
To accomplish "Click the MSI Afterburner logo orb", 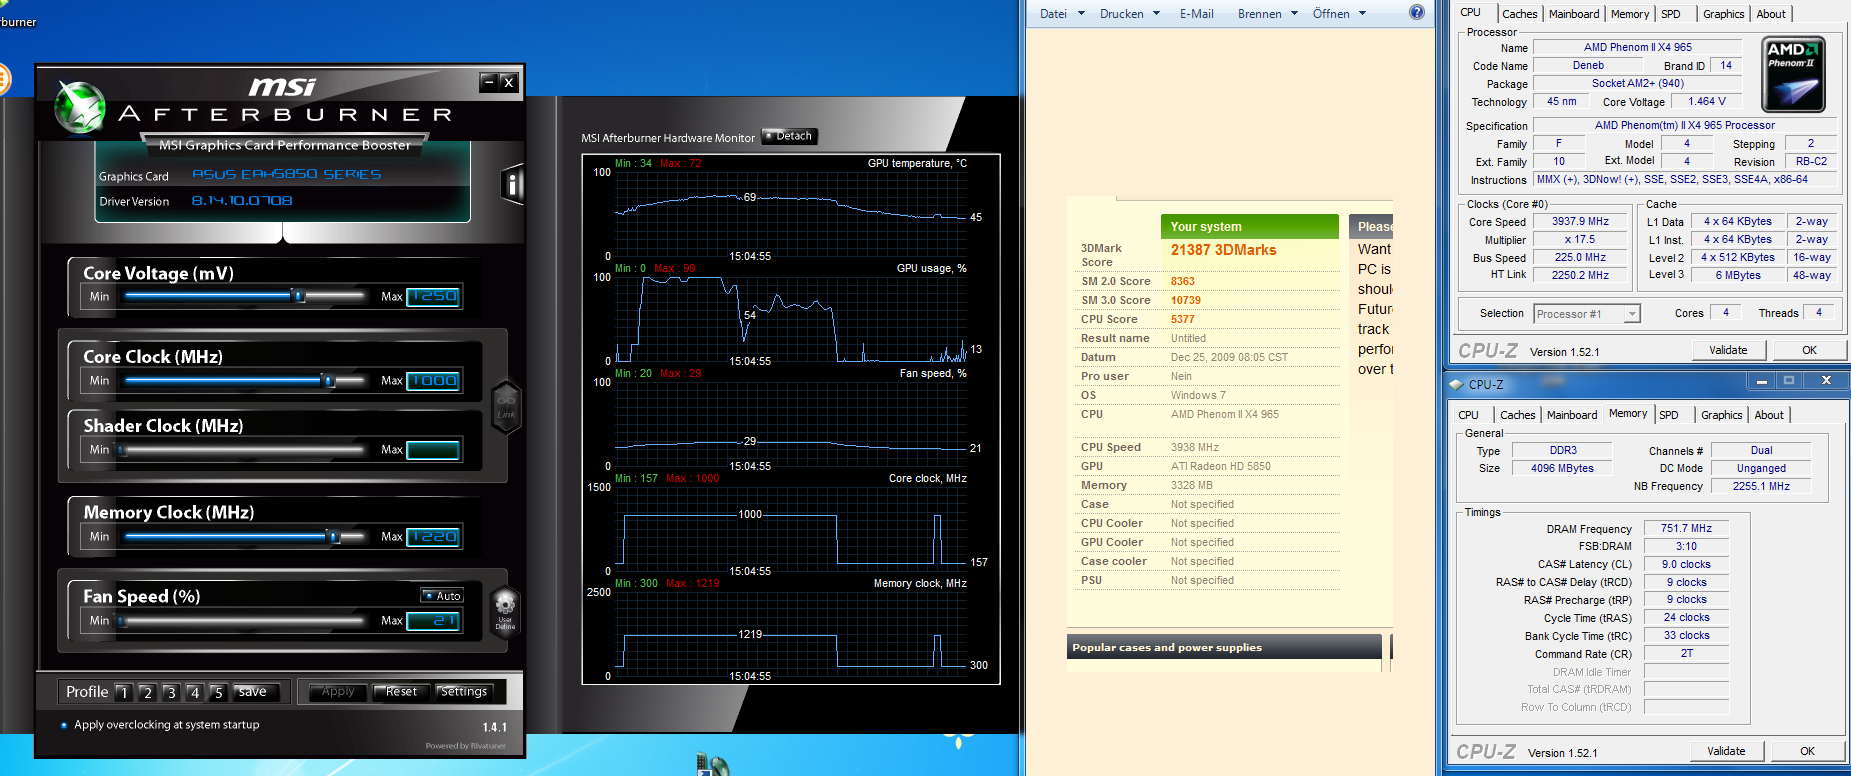I will point(80,108).
